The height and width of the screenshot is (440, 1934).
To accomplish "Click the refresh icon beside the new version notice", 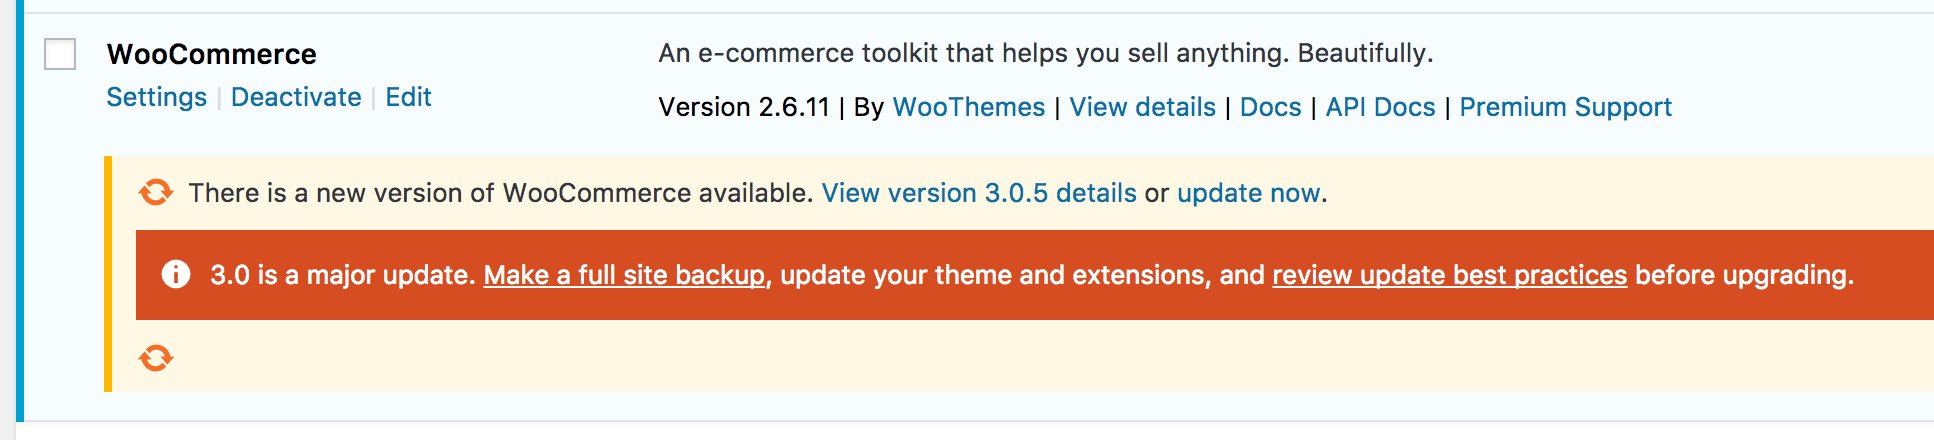I will click(x=156, y=192).
